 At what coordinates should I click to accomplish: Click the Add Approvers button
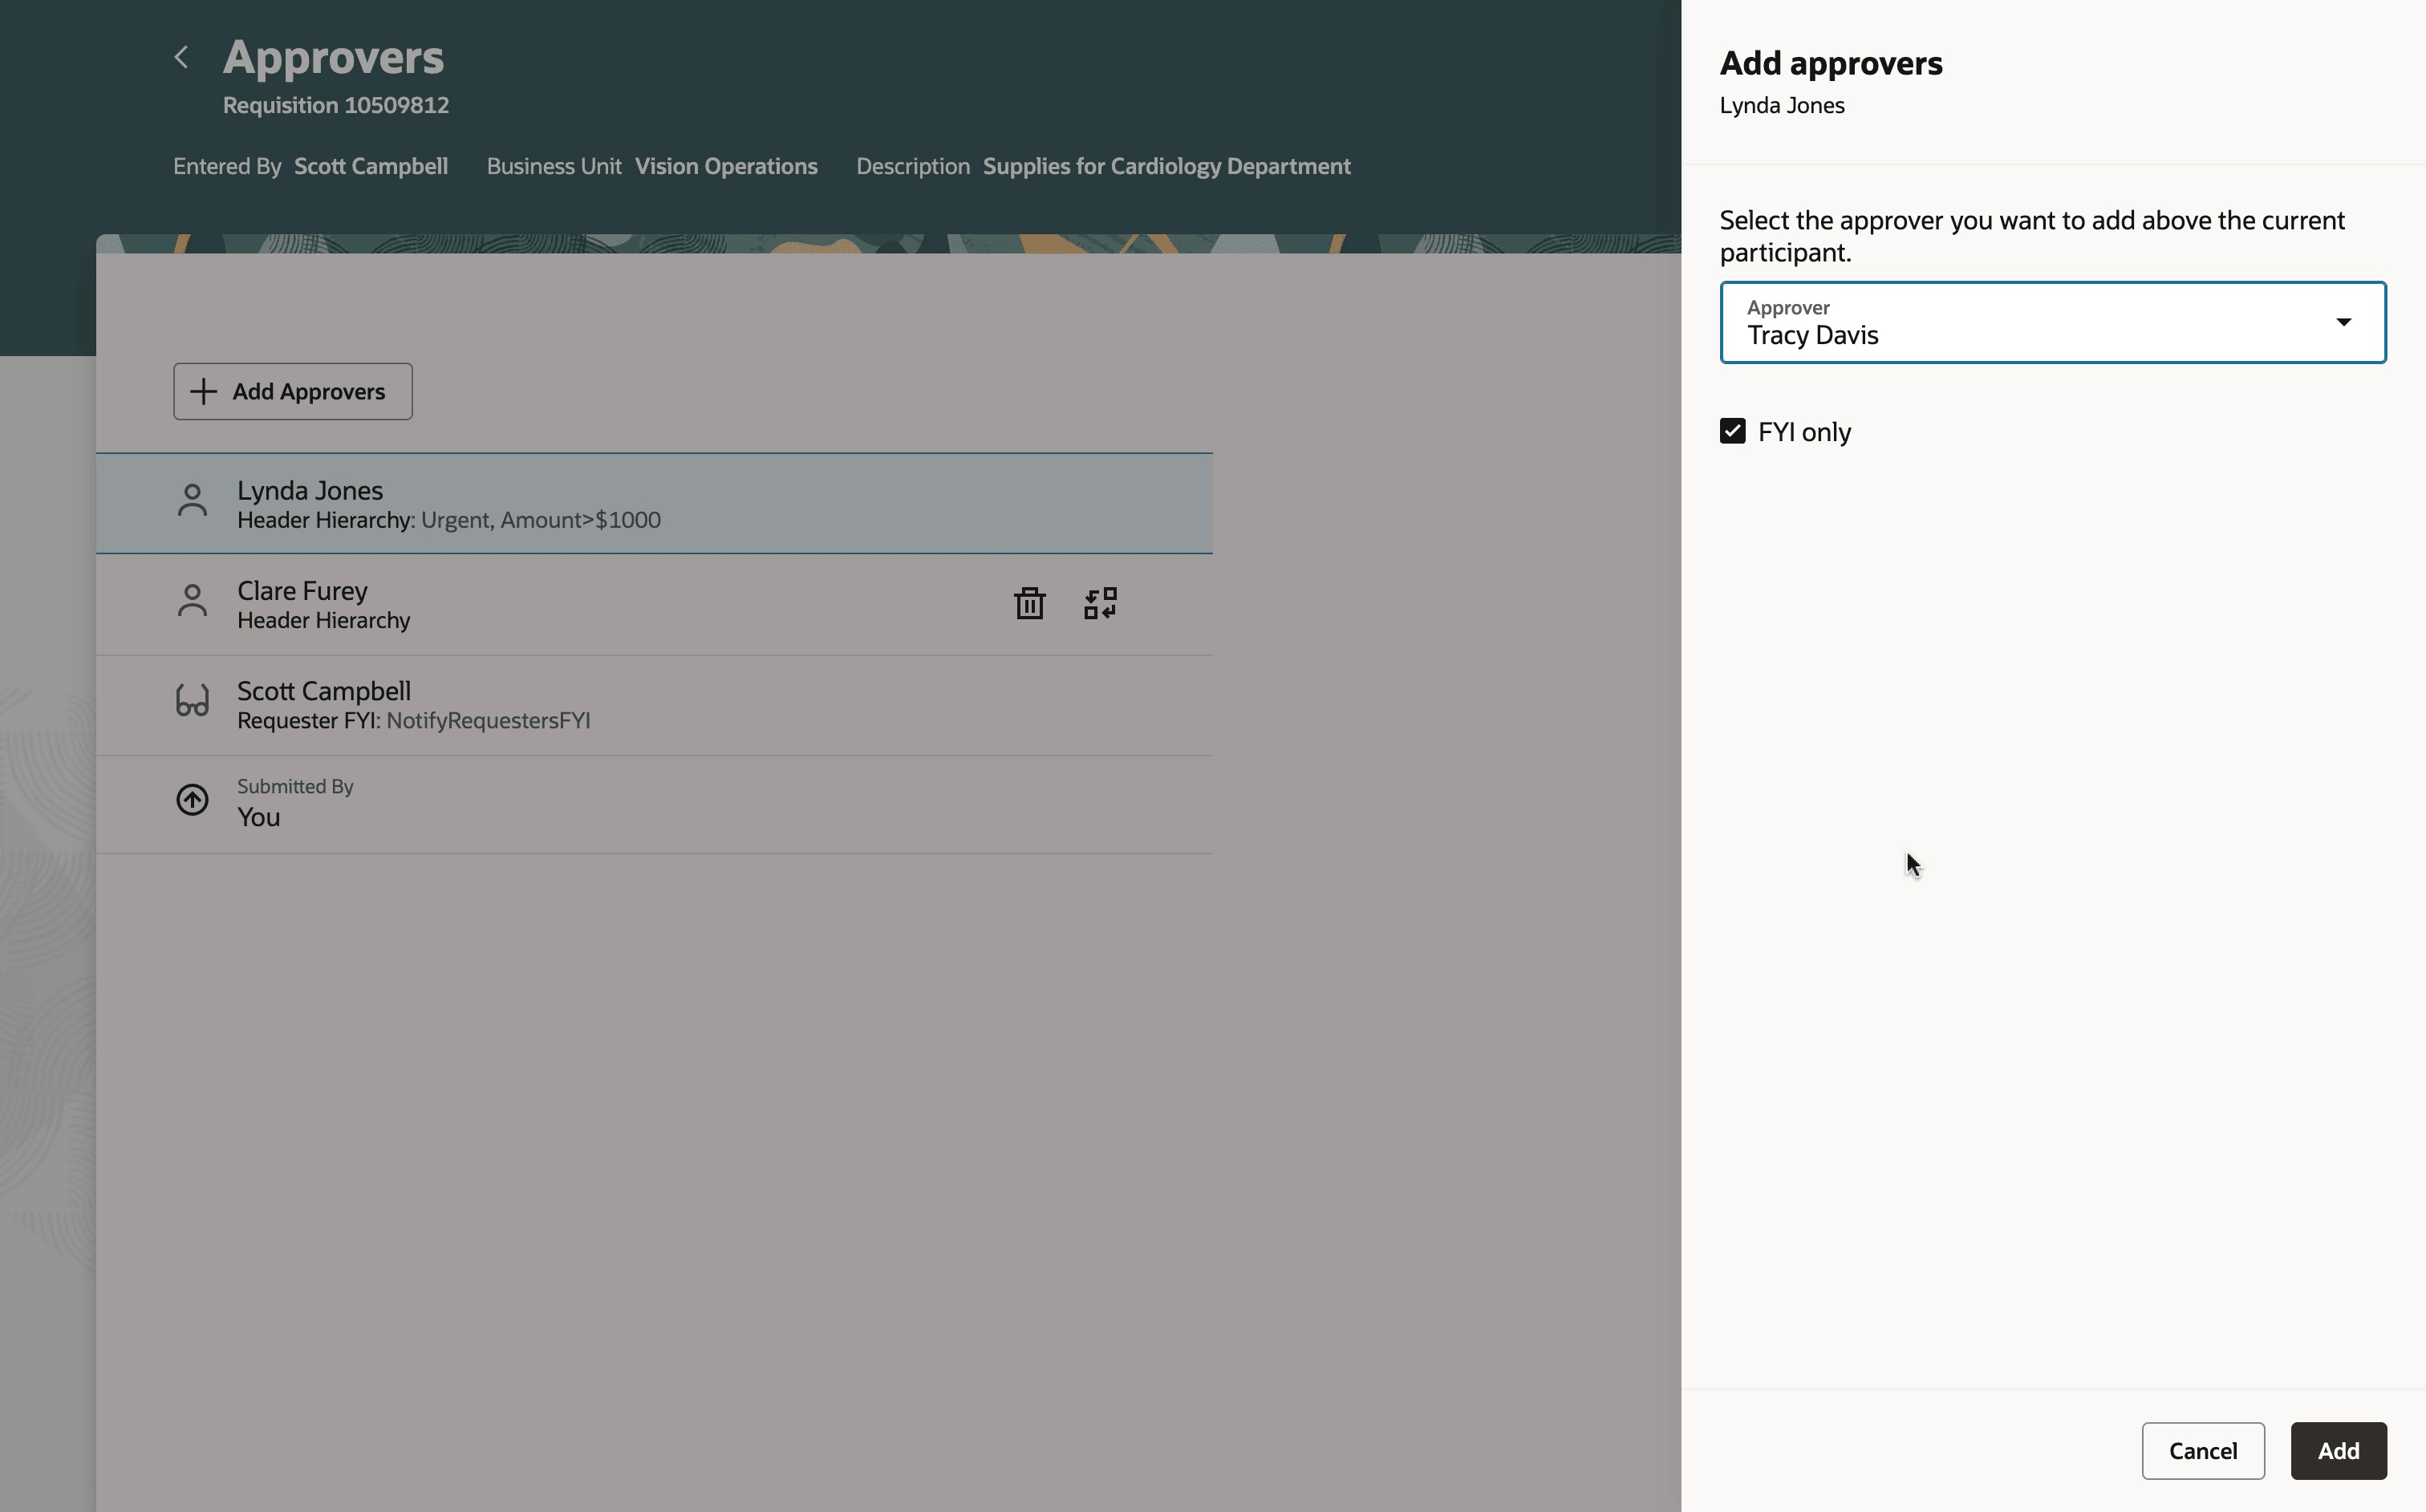click(292, 391)
